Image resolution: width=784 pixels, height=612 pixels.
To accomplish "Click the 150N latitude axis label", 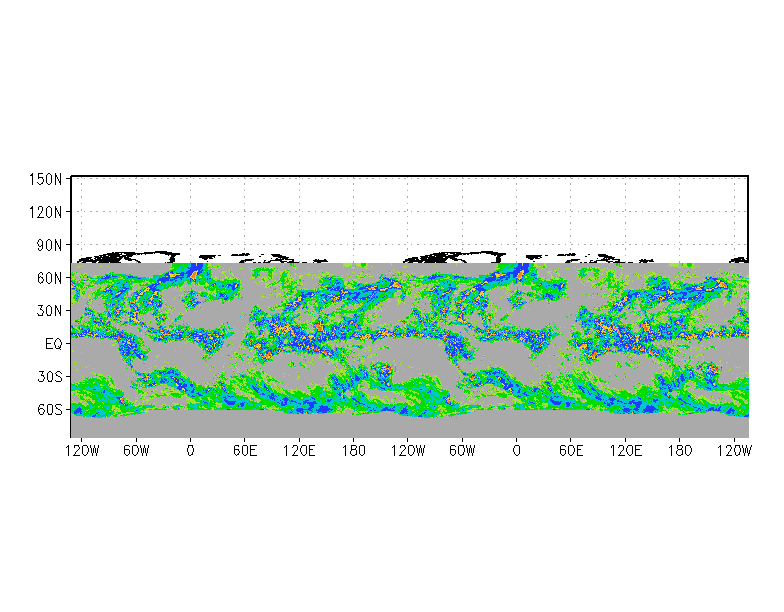I will click(46, 179).
